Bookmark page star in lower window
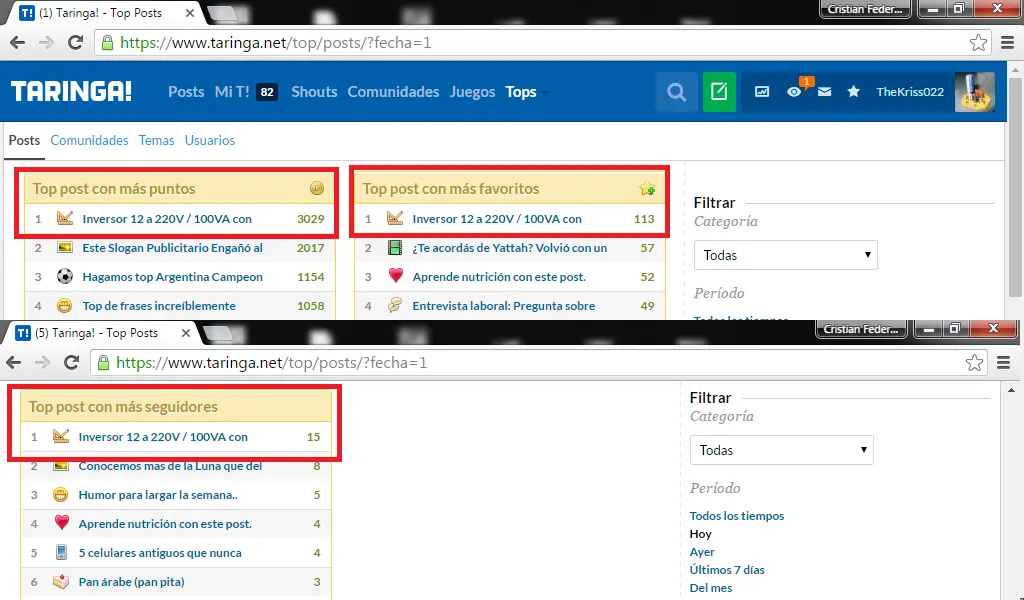 (974, 363)
